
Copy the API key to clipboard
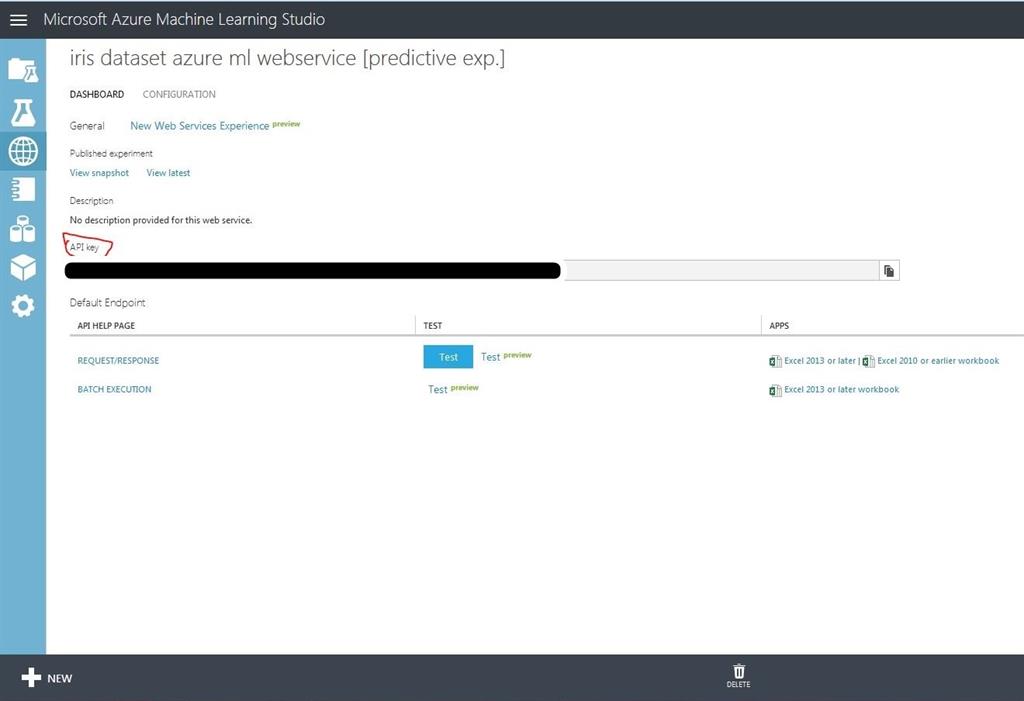tap(889, 270)
